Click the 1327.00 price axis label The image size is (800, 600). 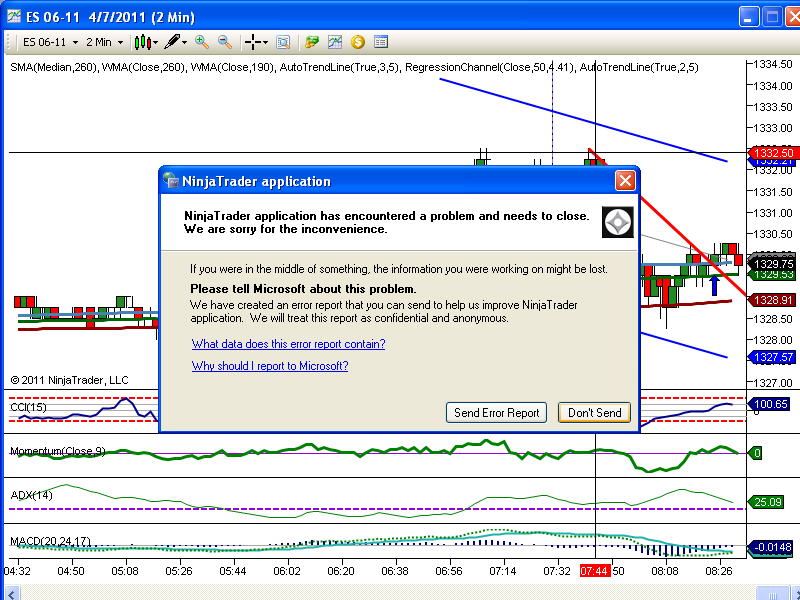(774, 383)
